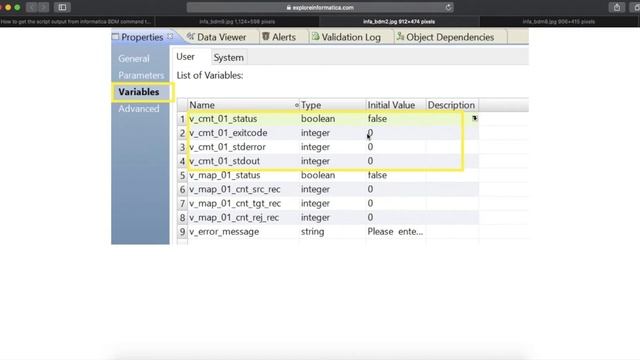
Task: Click the boolean type of v_cmt_01_status
Action: coord(318,119)
